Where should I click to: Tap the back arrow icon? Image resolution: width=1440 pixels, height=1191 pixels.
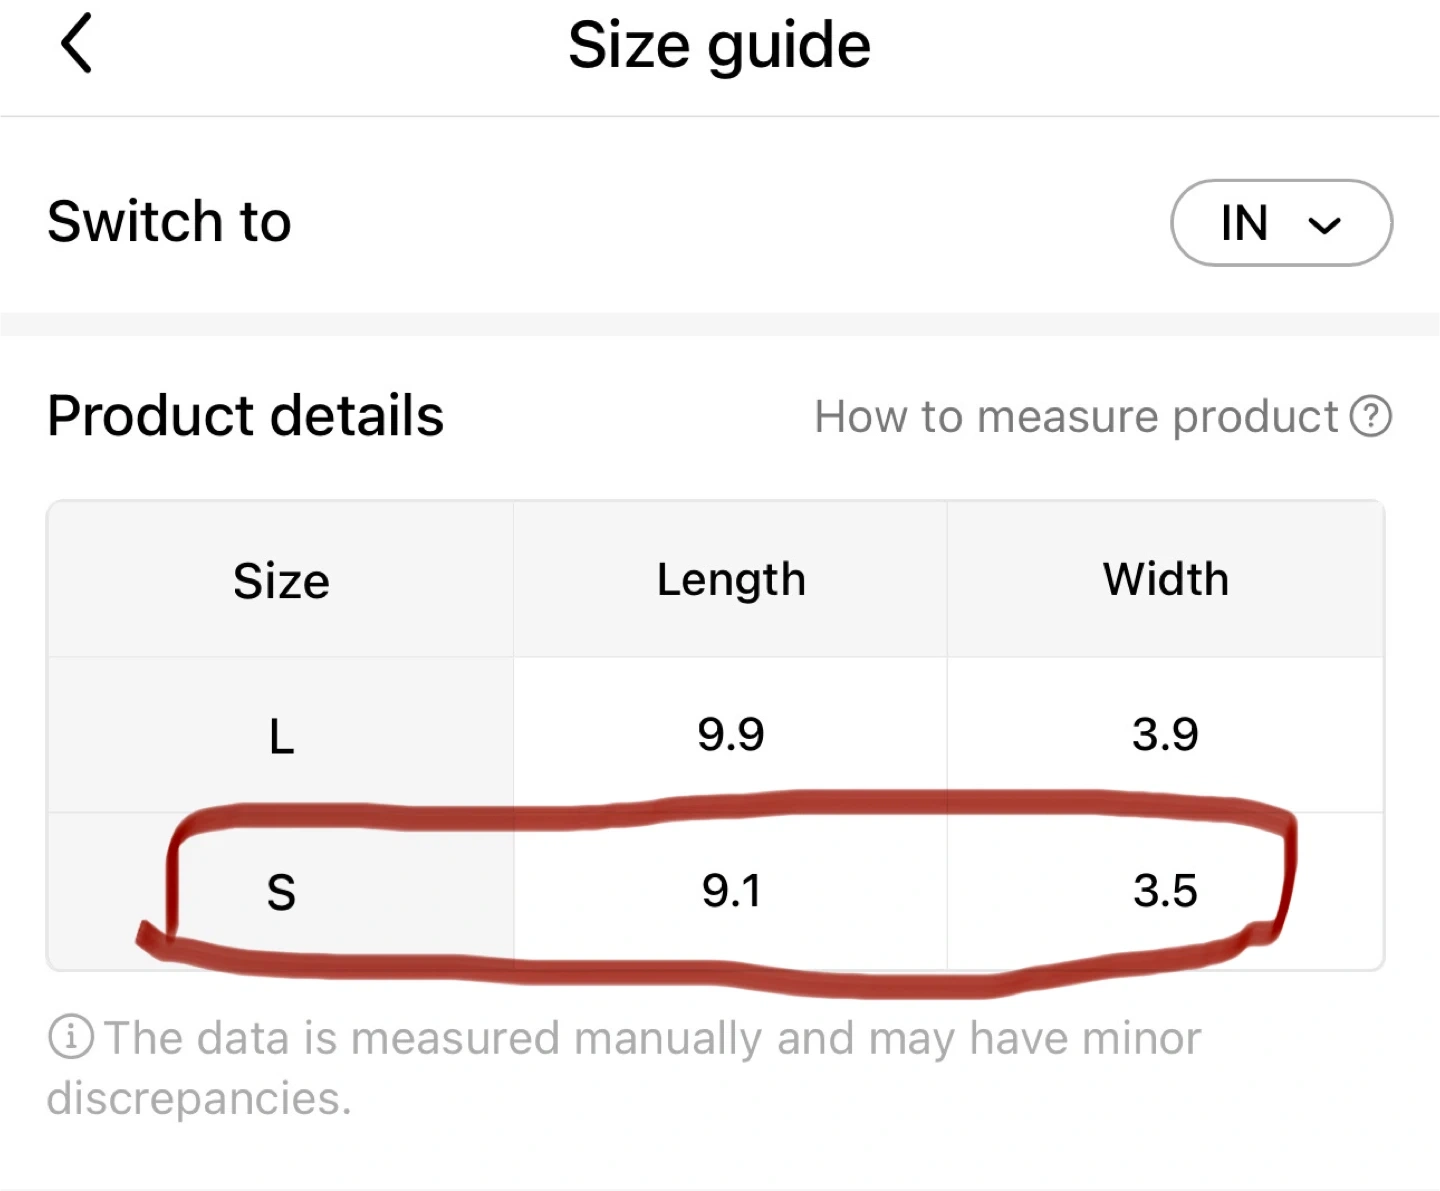pos(76,44)
